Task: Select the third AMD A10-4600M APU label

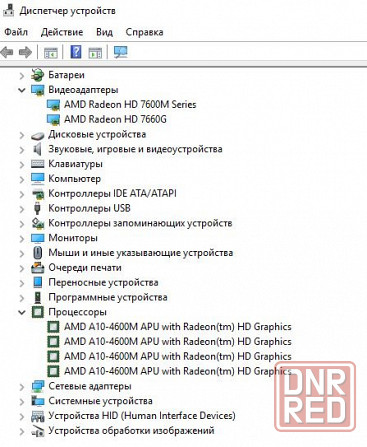Action: pos(178,356)
